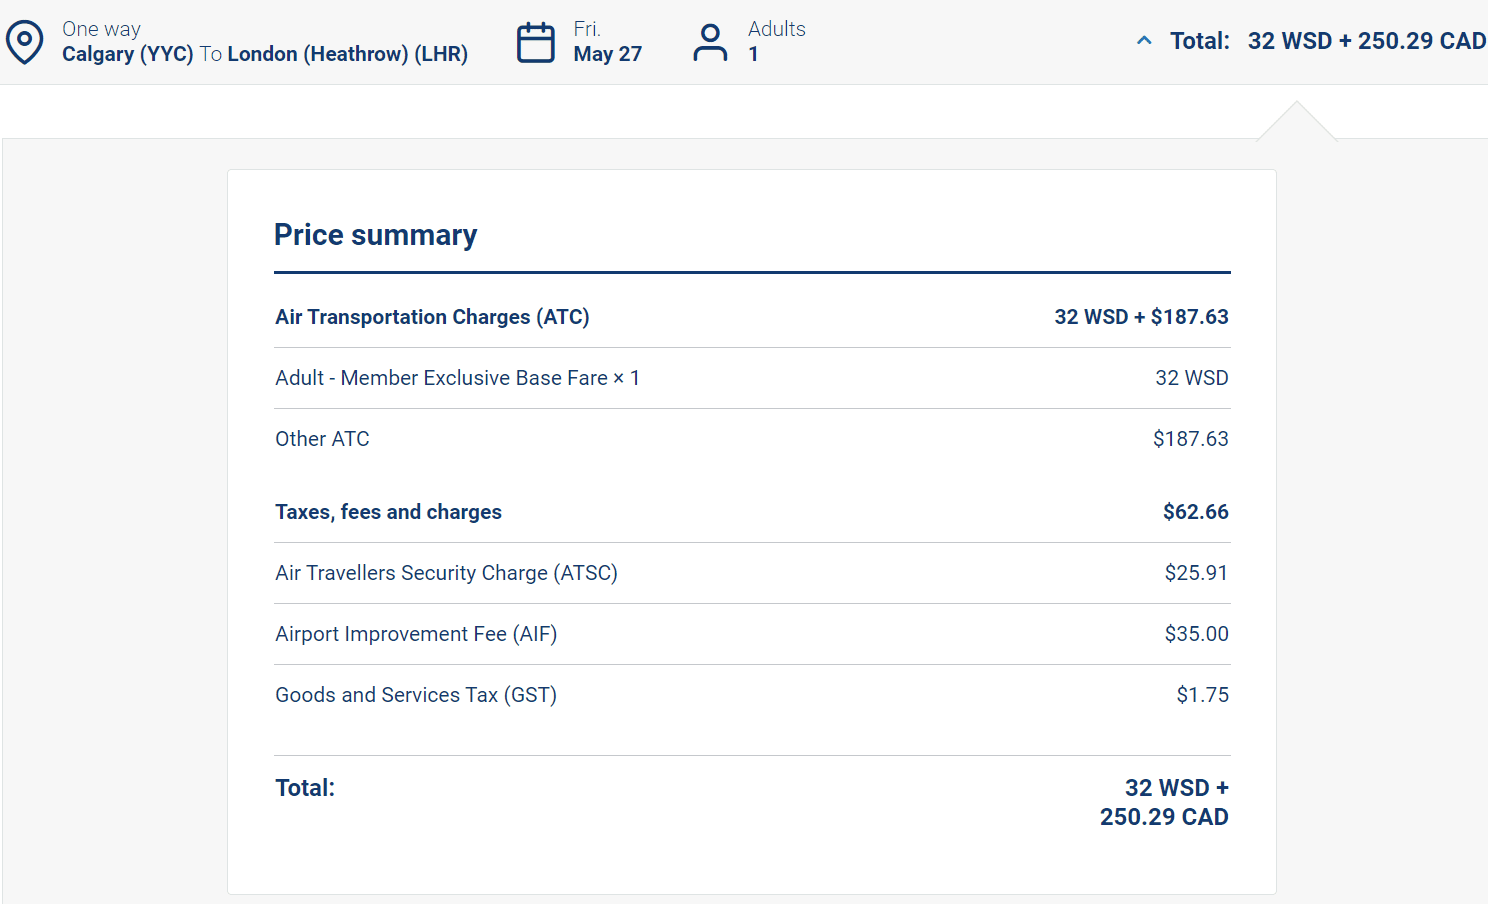
Task: Click the Airport Improvement Fee (AIF) row
Action: (416, 634)
